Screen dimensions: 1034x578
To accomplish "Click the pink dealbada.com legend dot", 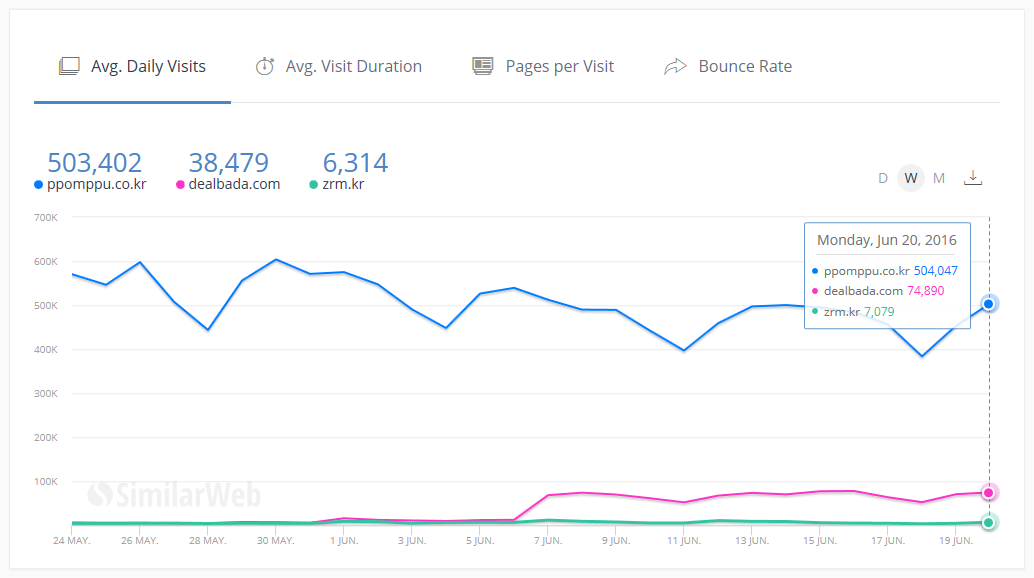I will pyautogui.click(x=180, y=185).
